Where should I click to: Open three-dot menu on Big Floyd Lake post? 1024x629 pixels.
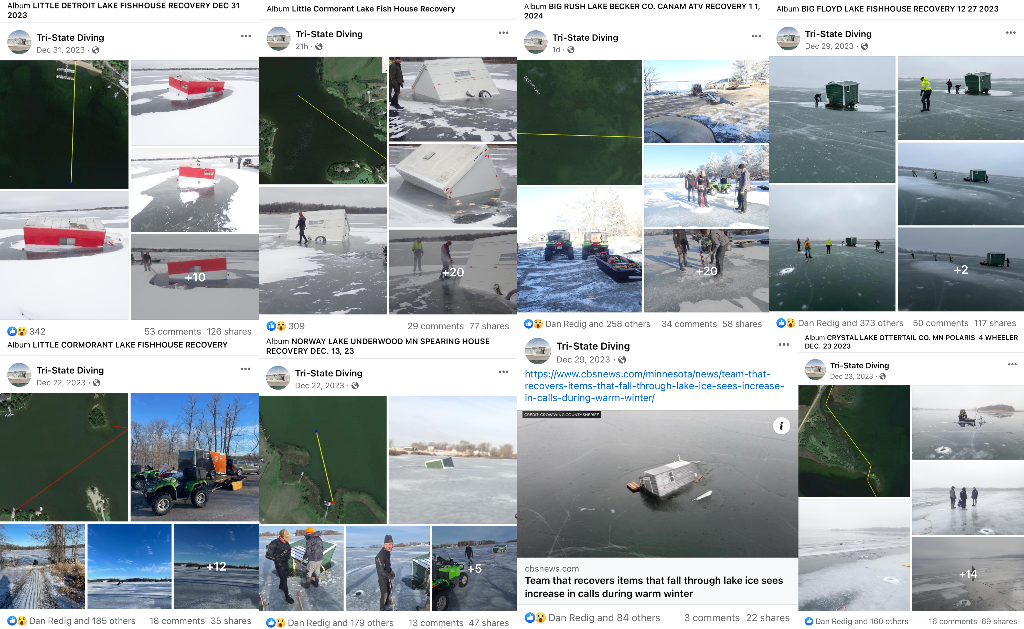[1011, 33]
